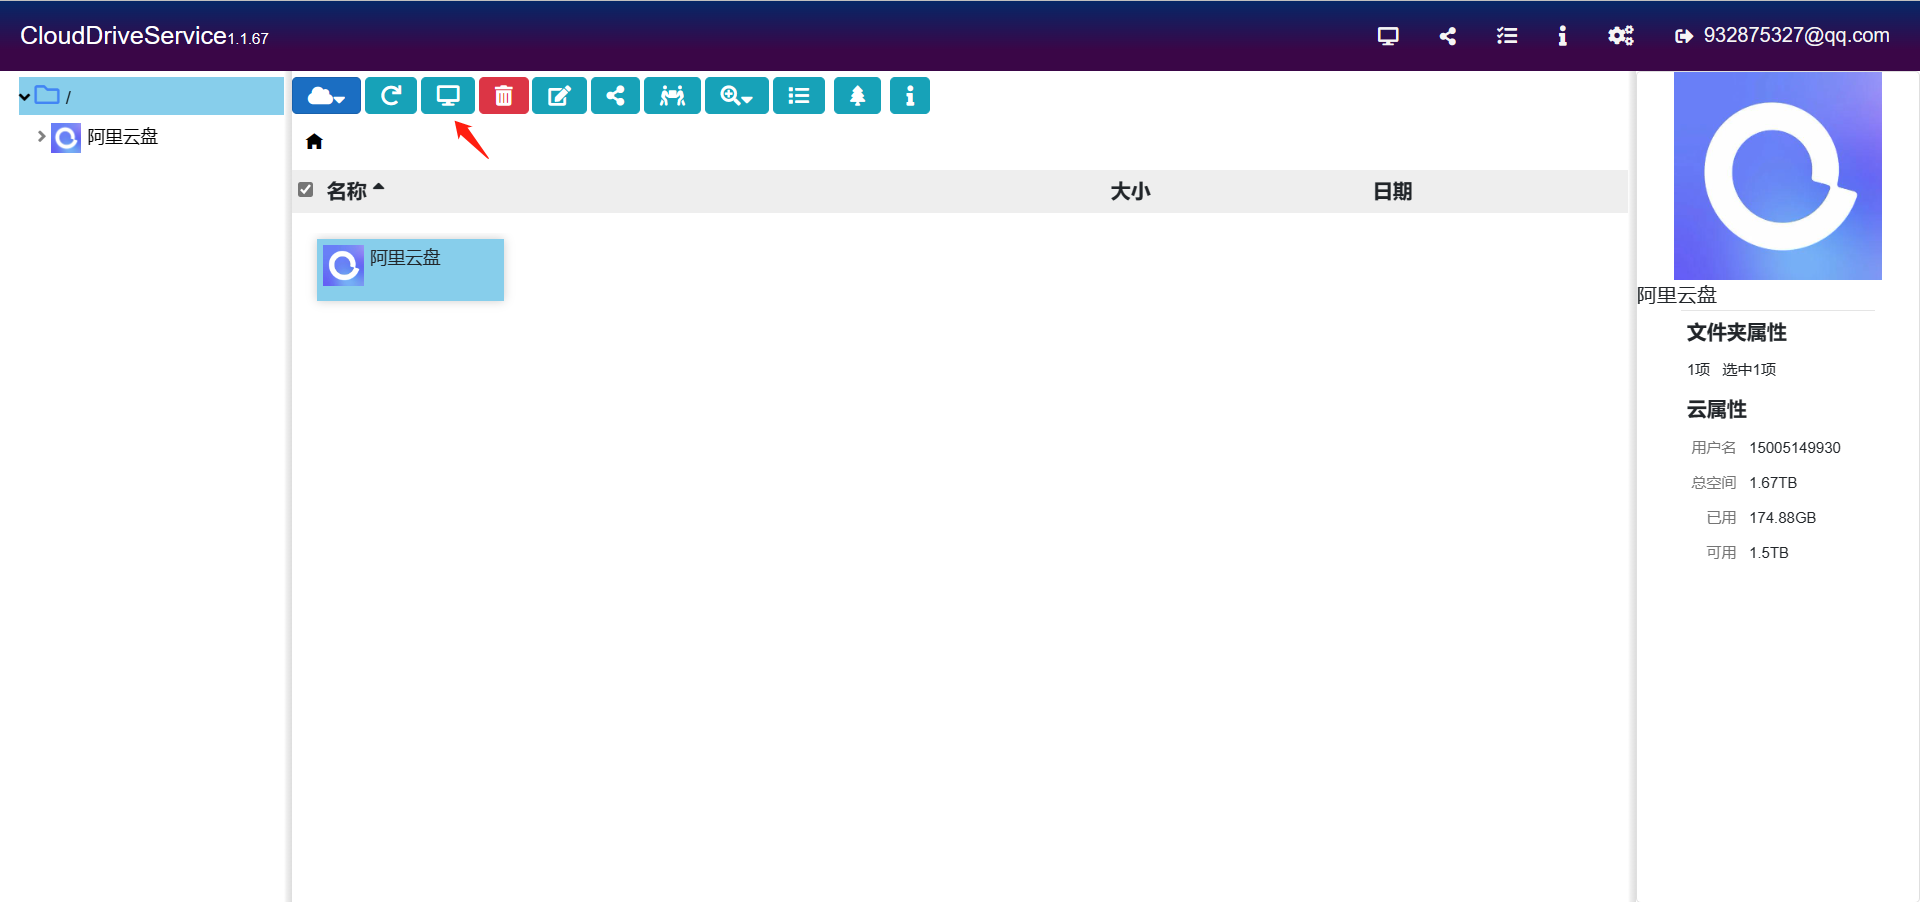This screenshot has height=902, width=1920.
Task: Select the 阿里云盘 folder tile
Action: (410, 269)
